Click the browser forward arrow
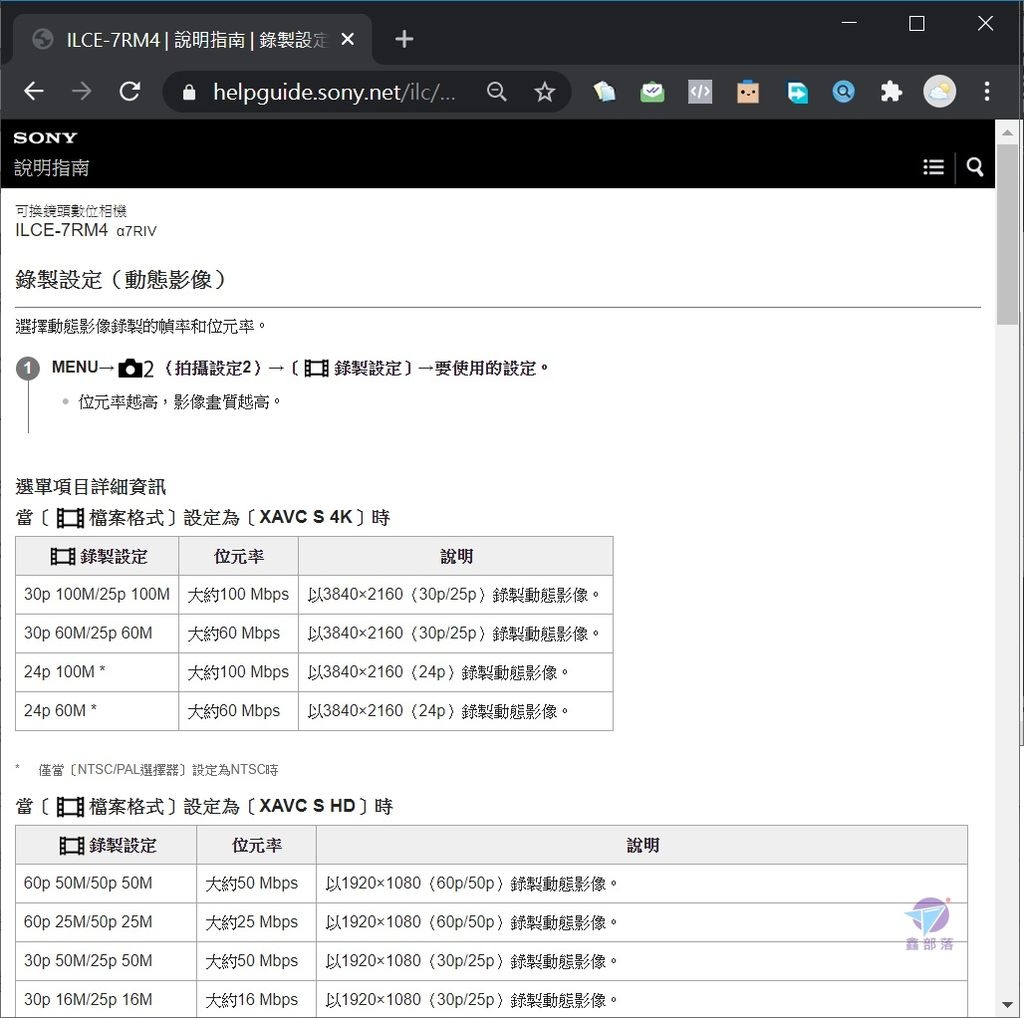 tap(82, 91)
